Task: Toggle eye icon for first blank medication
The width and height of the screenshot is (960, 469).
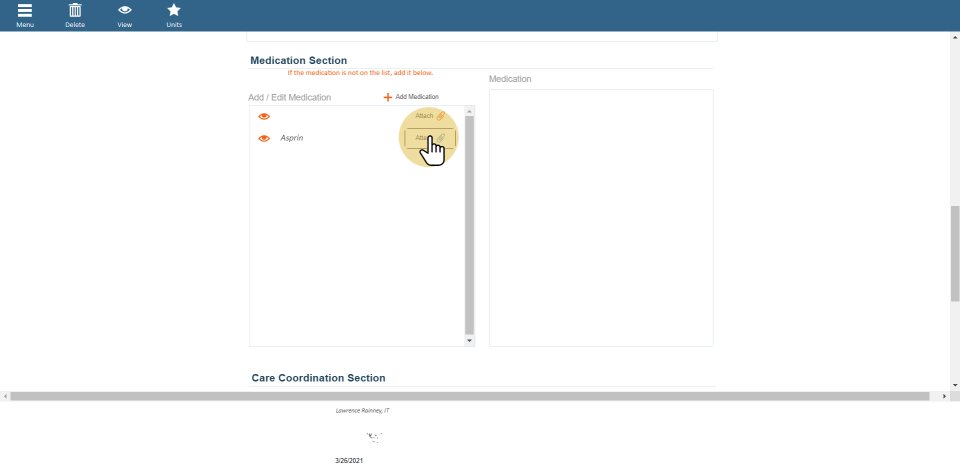Action: click(x=264, y=117)
